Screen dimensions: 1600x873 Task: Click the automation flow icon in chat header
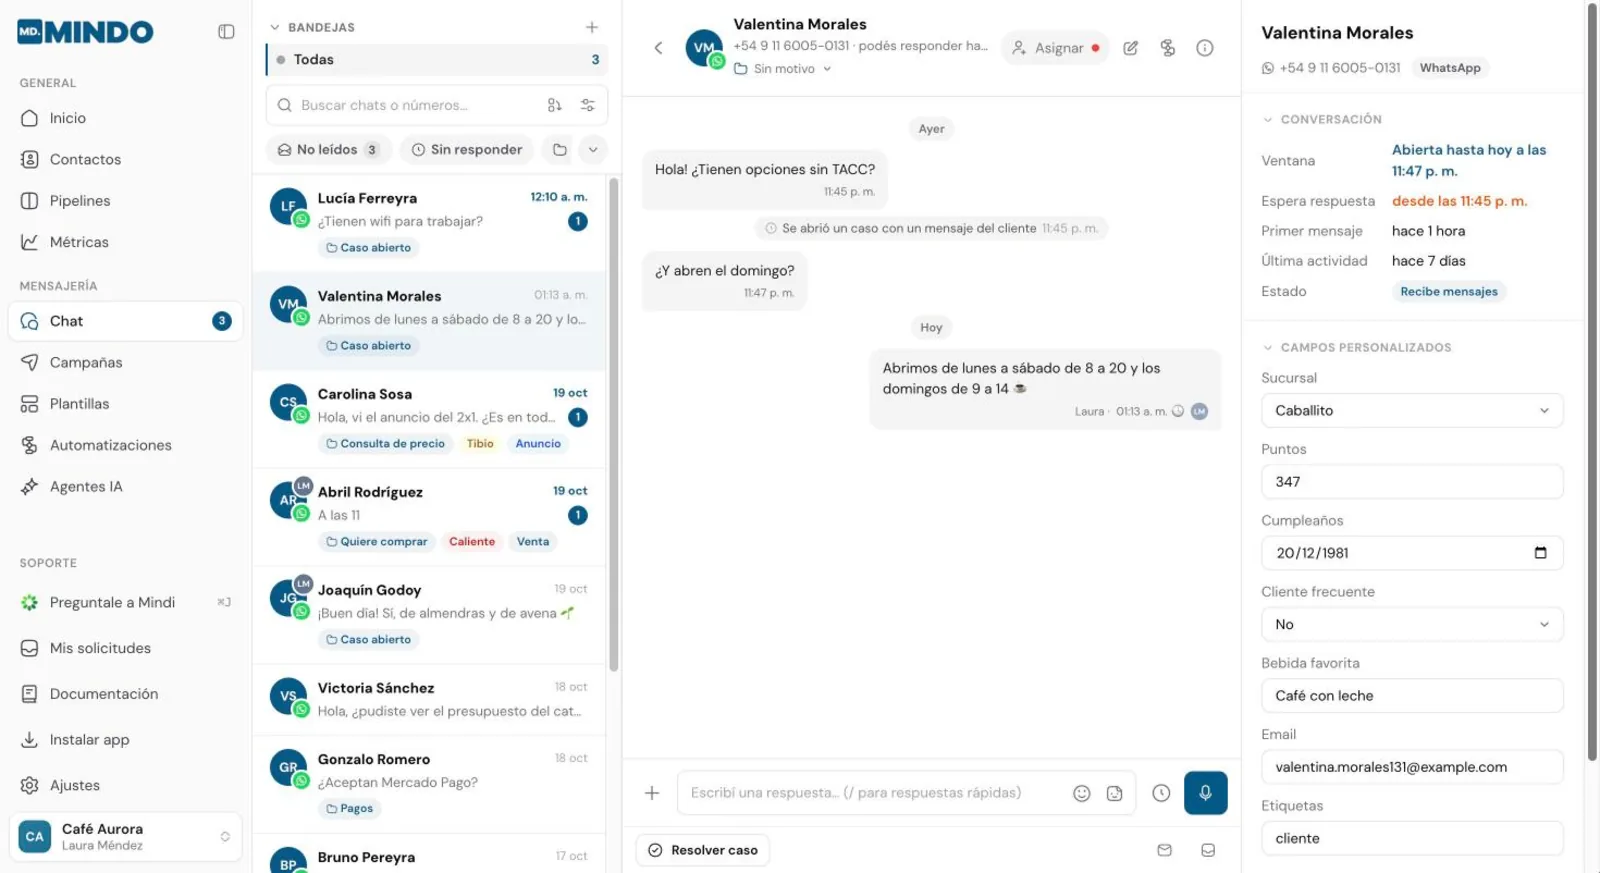coord(1167,48)
